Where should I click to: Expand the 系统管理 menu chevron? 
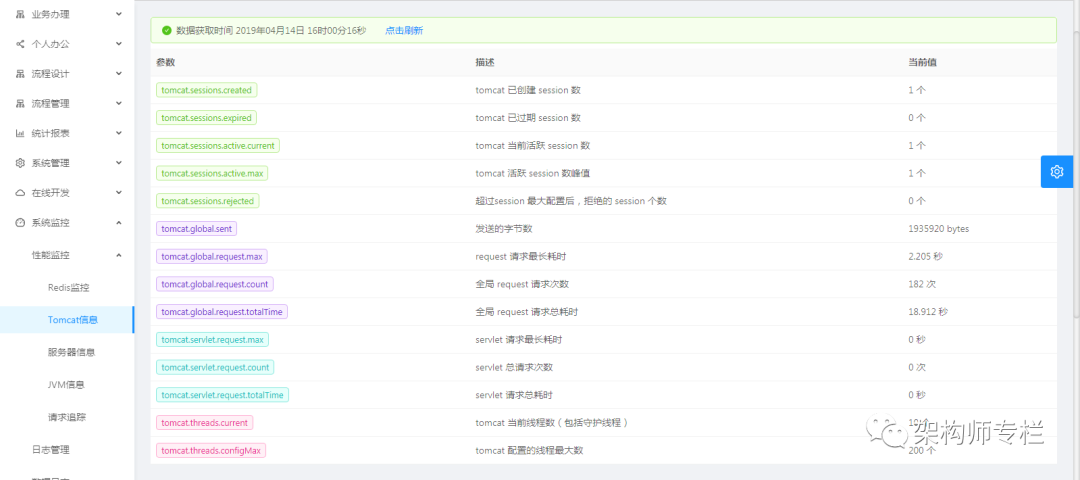118,163
